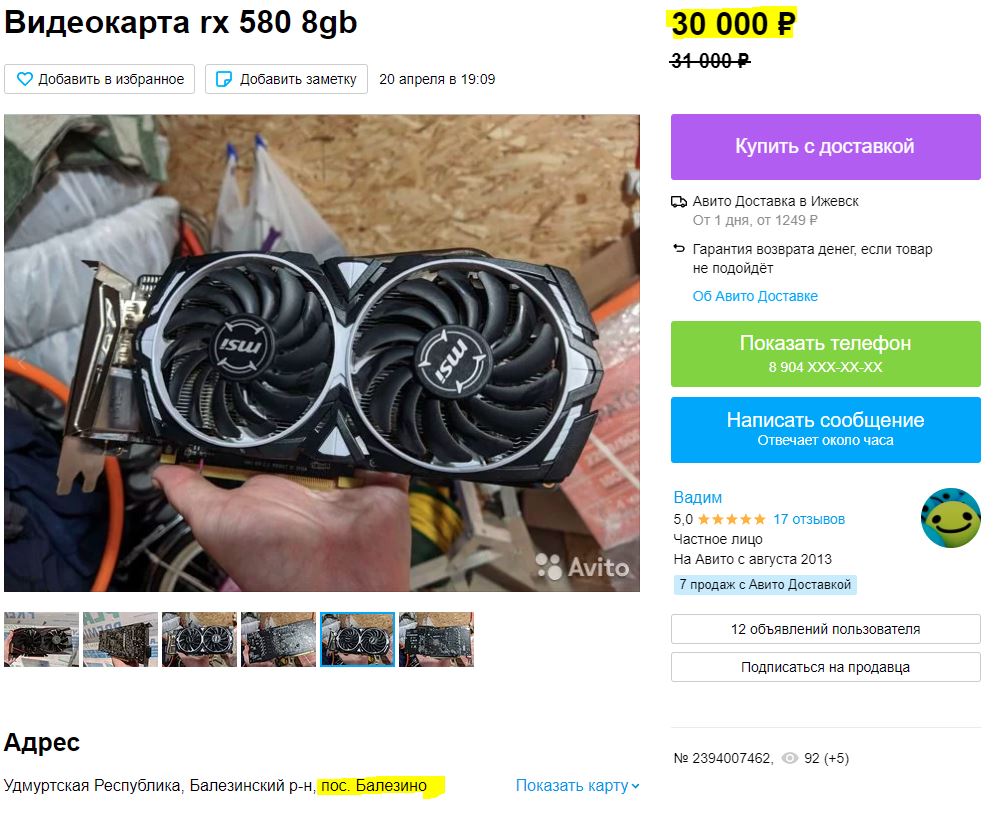Subscribe with Подписаться на продавца button
The image size is (999, 816).
826,667
